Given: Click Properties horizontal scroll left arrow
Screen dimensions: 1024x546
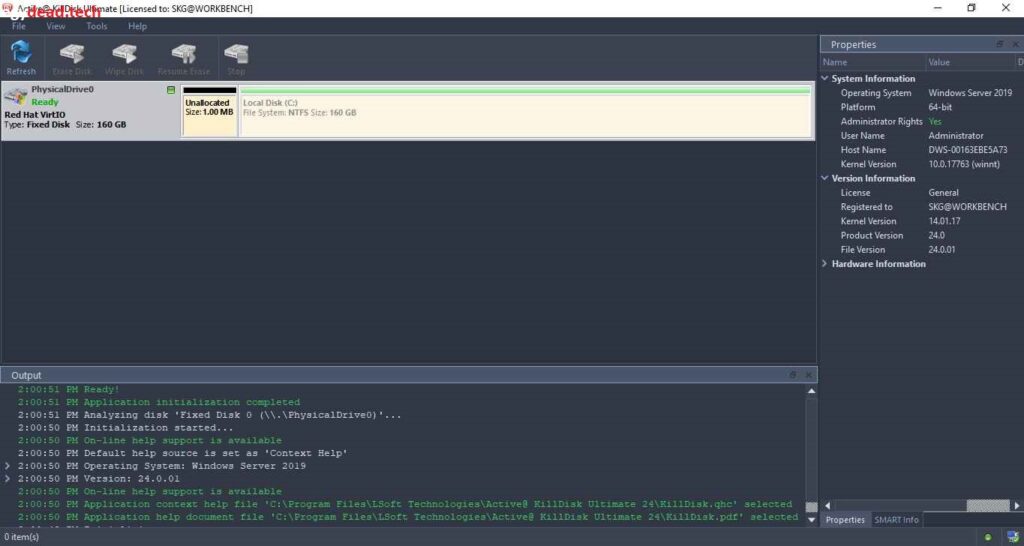Looking at the screenshot, I should [827, 506].
